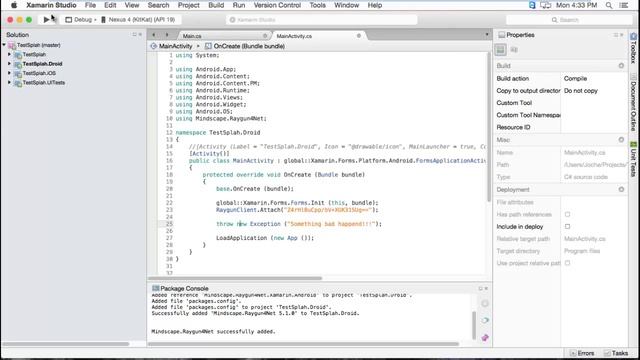This screenshot has width=640, height=360.
Task: Close the MainActivity.cs tab
Action: [x=359, y=36]
